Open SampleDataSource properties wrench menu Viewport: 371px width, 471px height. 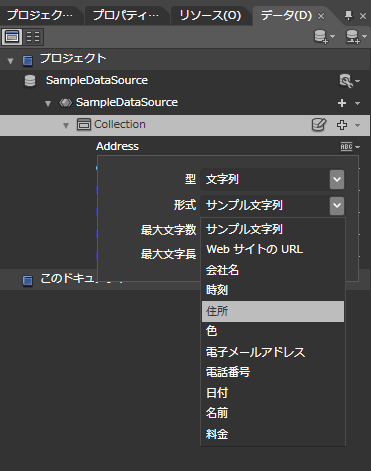coord(349,81)
